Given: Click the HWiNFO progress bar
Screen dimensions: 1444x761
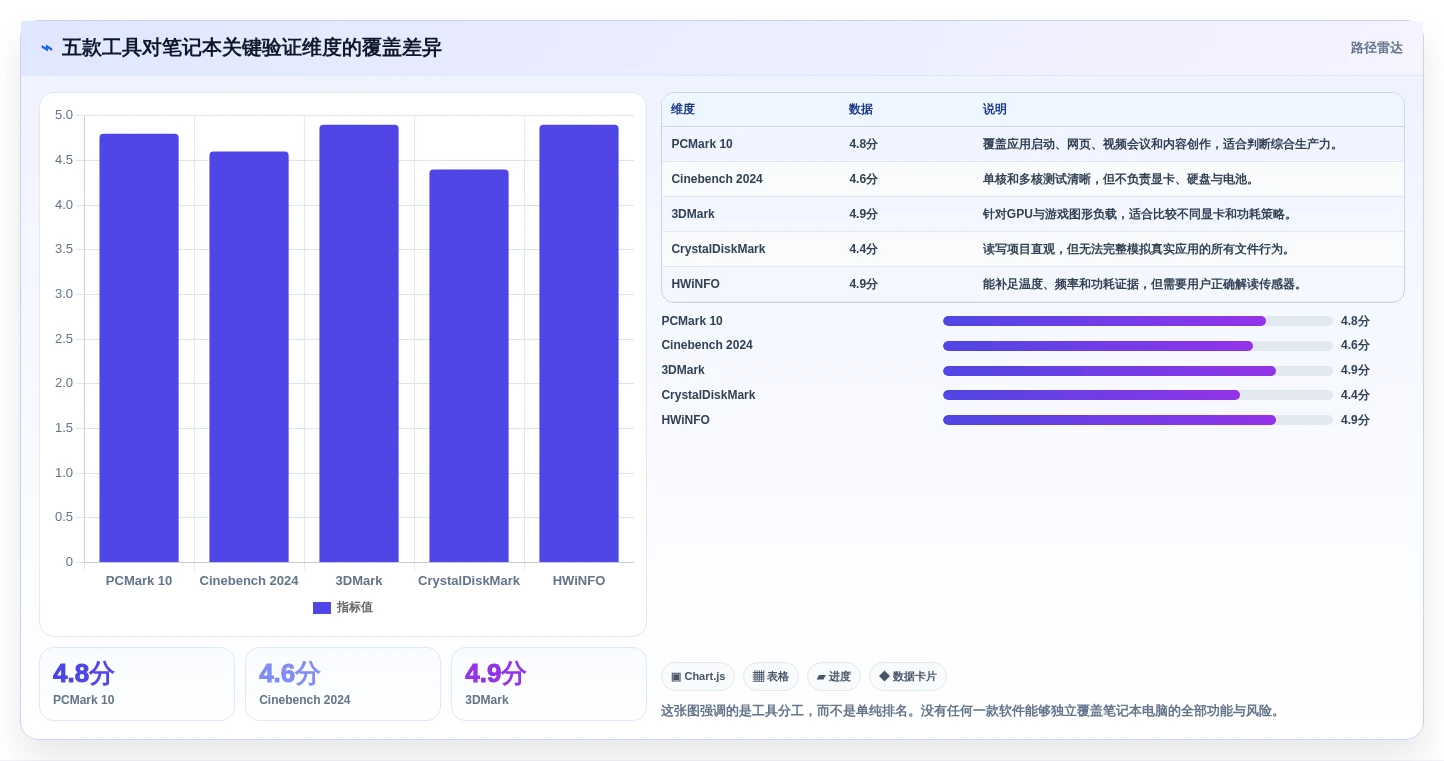Looking at the screenshot, I should click(1138, 420).
